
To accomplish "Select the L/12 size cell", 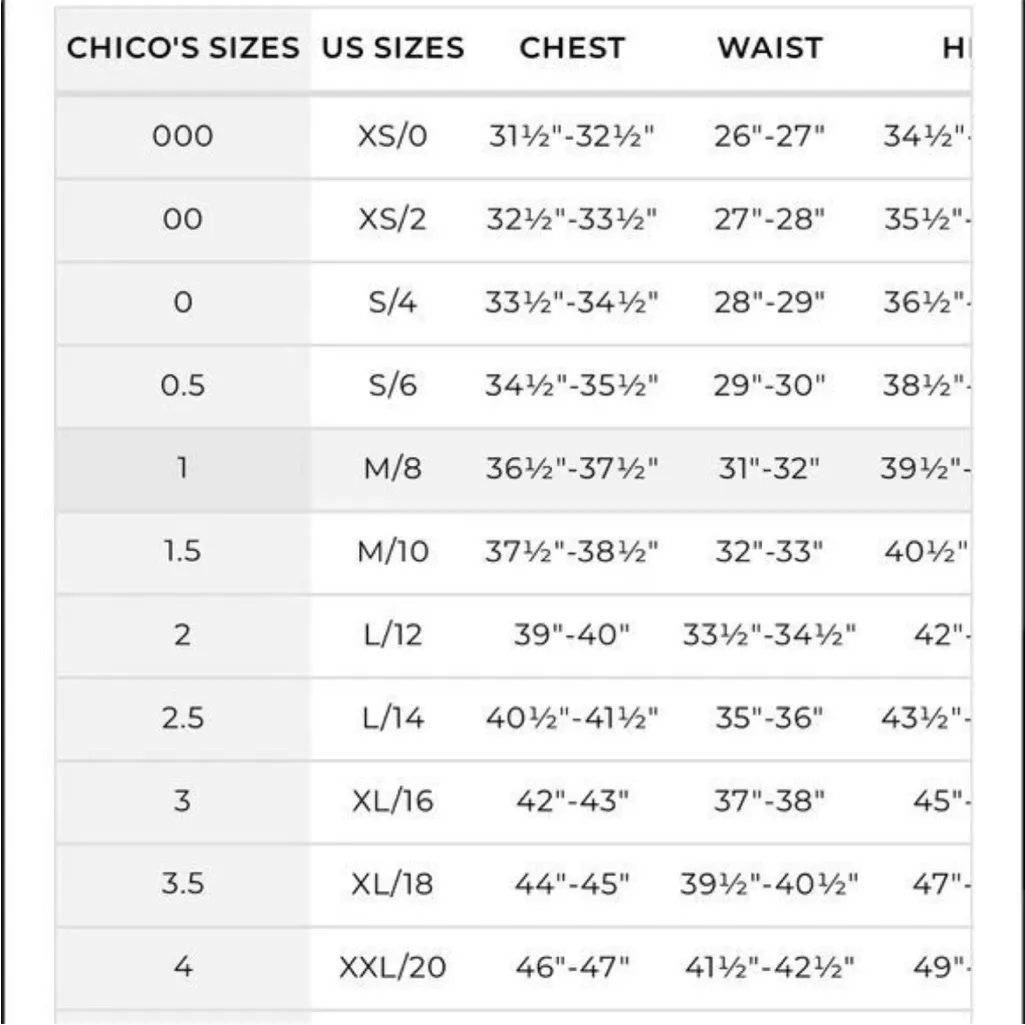I will tap(393, 634).
